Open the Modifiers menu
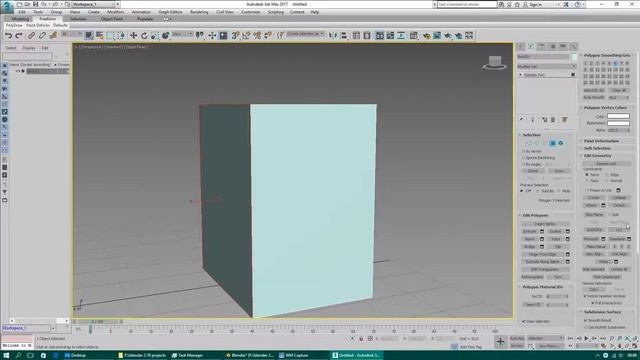Viewport: 640px width, 360px height. [116, 12]
